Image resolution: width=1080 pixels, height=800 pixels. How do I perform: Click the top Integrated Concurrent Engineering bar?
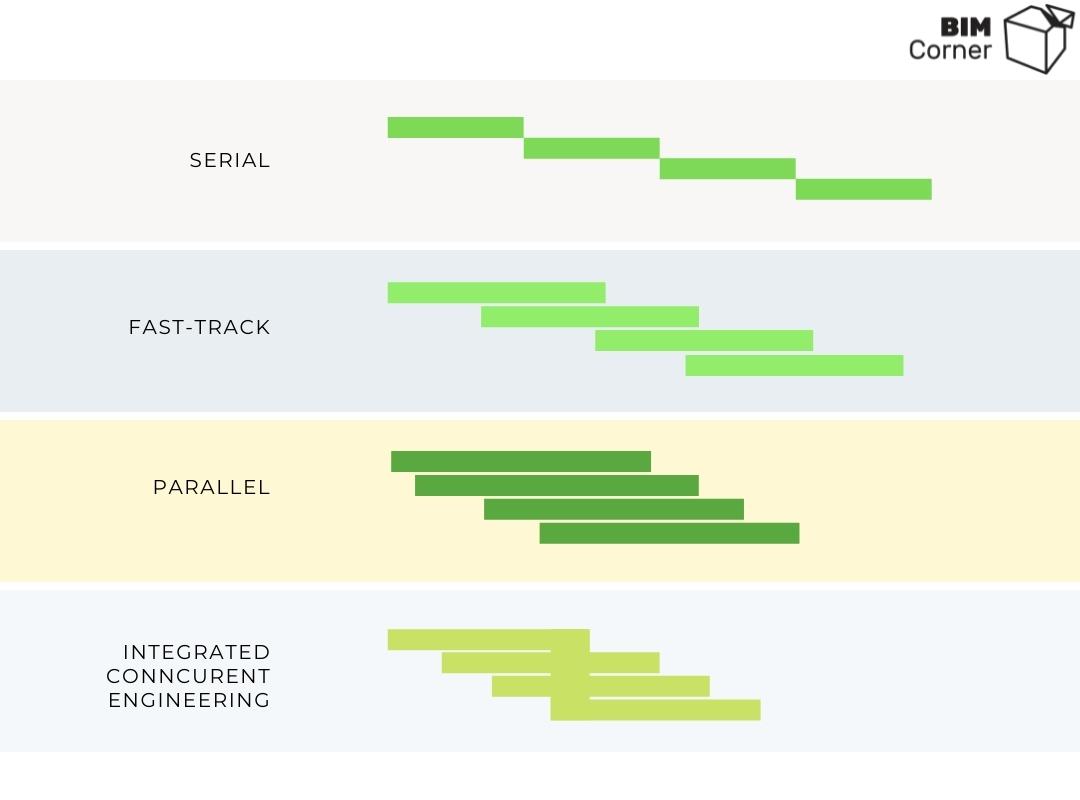click(x=488, y=639)
